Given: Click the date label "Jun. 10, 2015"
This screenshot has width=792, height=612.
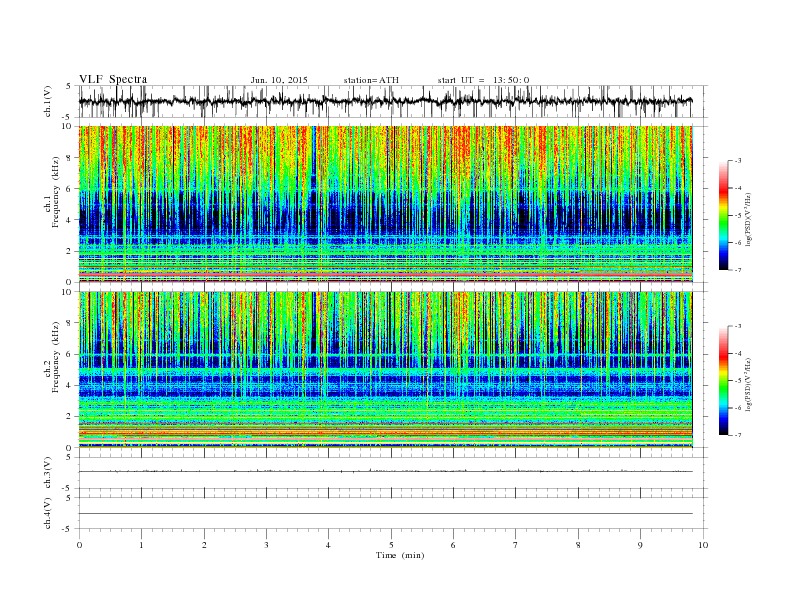Looking at the screenshot, I should point(279,80).
